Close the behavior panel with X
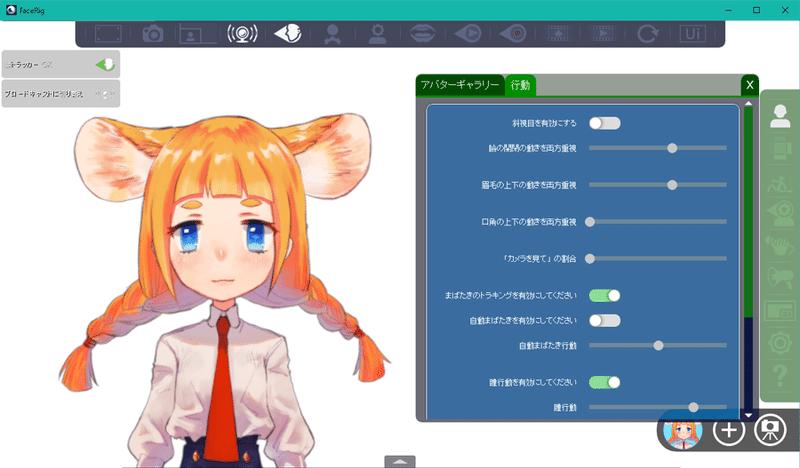The image size is (800, 468). click(749, 85)
